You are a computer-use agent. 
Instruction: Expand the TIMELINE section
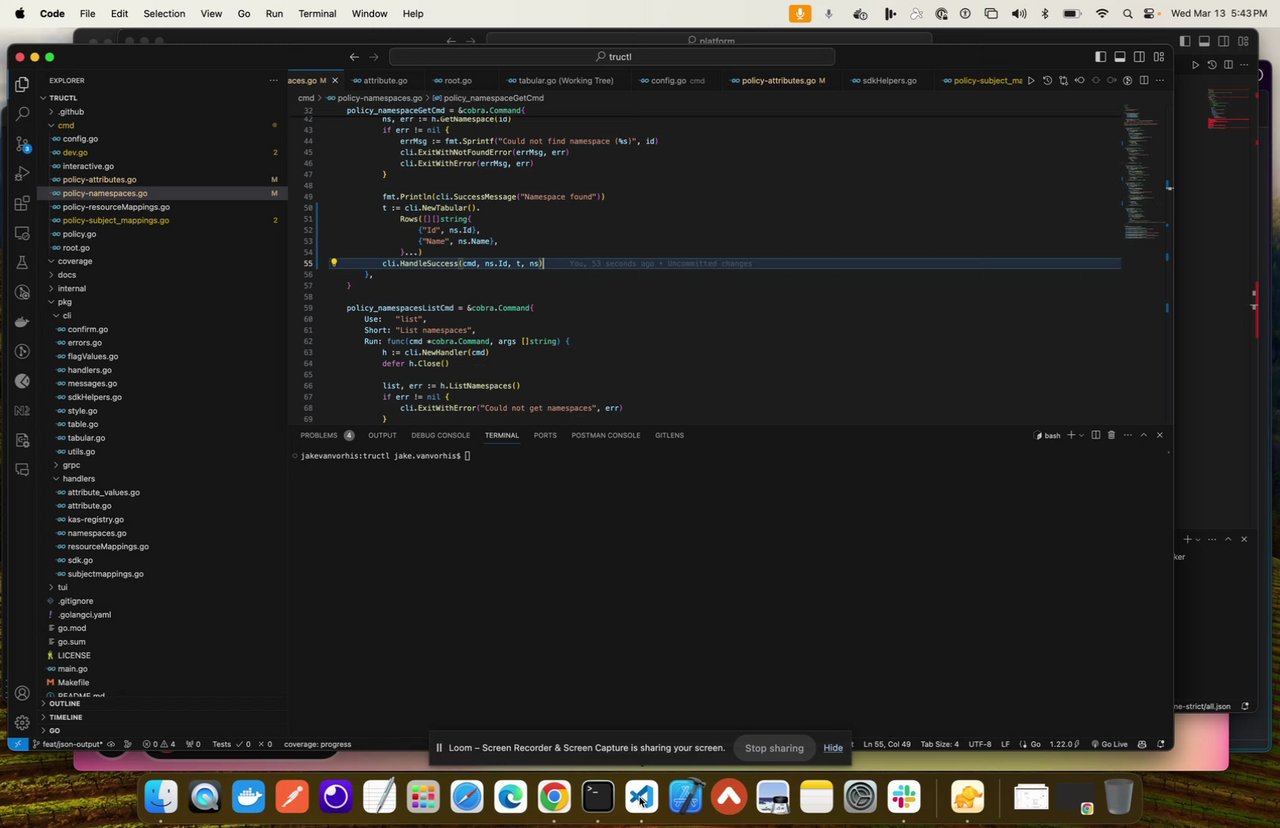point(66,718)
